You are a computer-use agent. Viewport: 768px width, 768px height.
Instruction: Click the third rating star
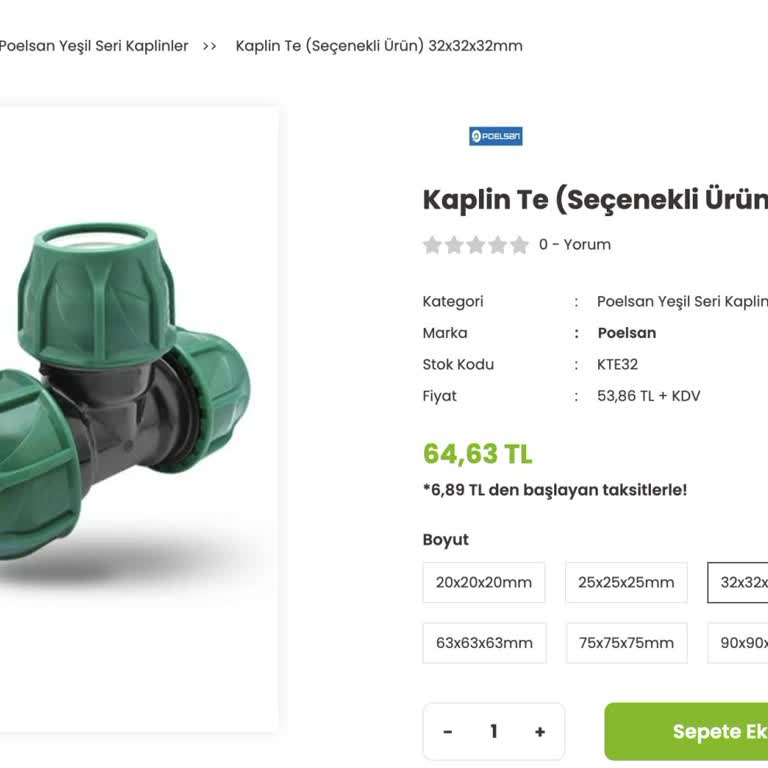click(476, 245)
